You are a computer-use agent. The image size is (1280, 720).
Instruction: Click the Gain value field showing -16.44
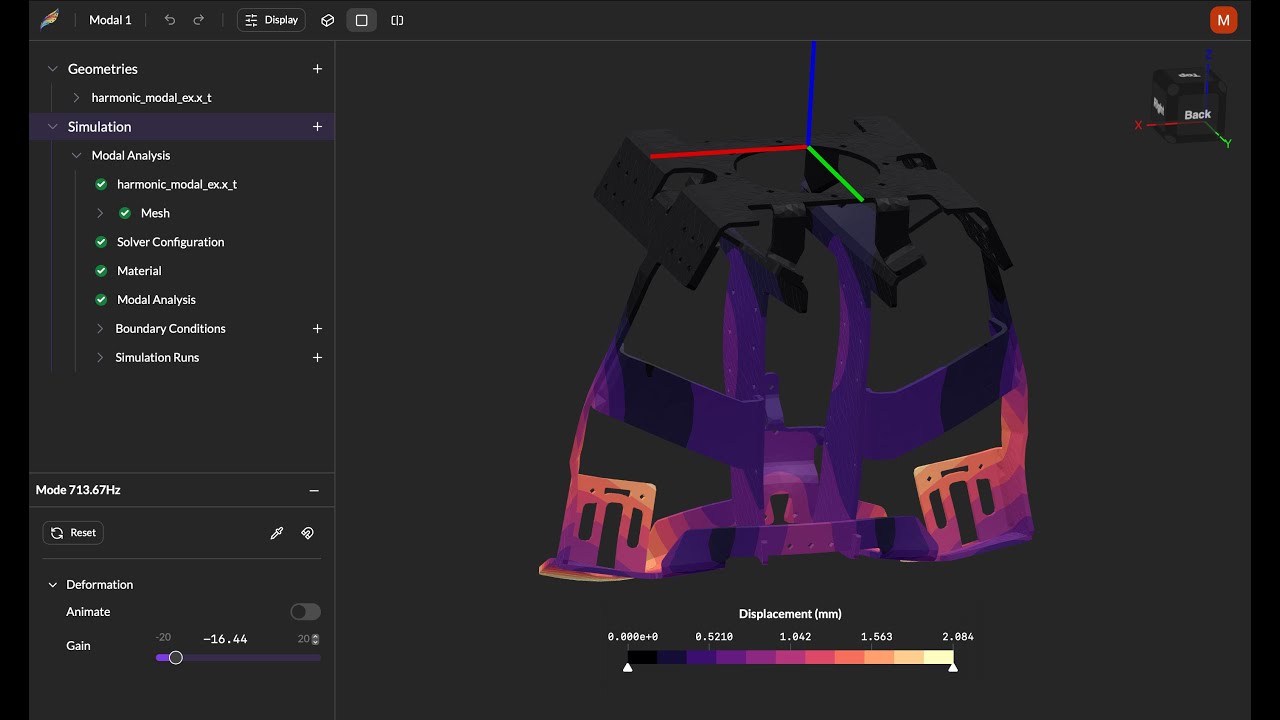click(225, 639)
